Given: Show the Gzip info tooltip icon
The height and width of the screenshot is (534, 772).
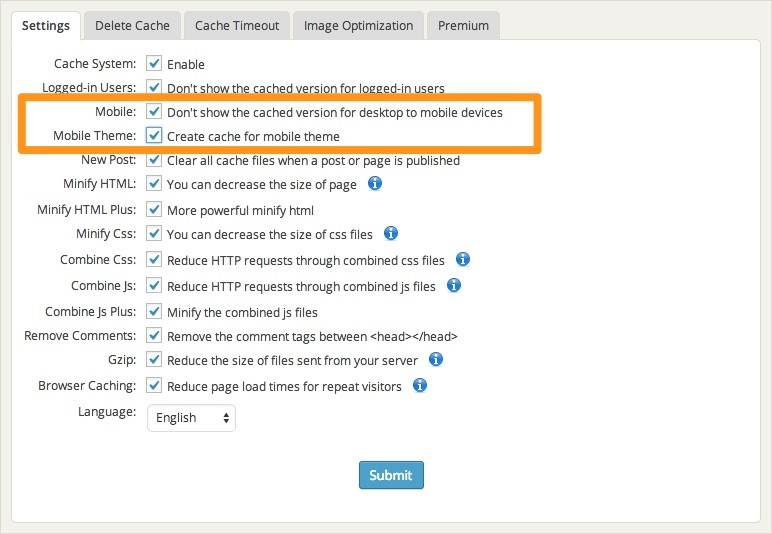Looking at the screenshot, I should click(x=436, y=359).
